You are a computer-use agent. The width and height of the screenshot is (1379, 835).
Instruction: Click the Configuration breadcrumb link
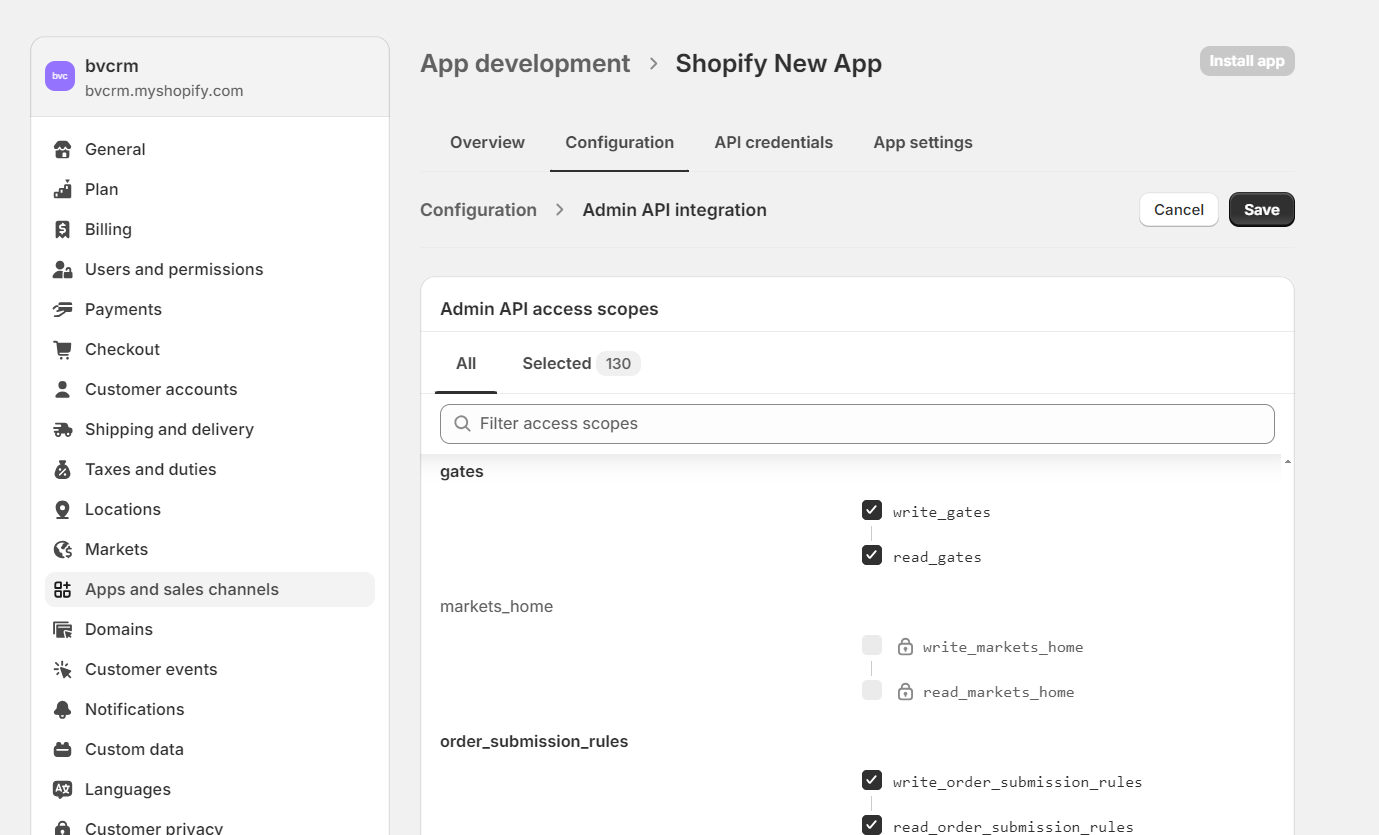478,210
